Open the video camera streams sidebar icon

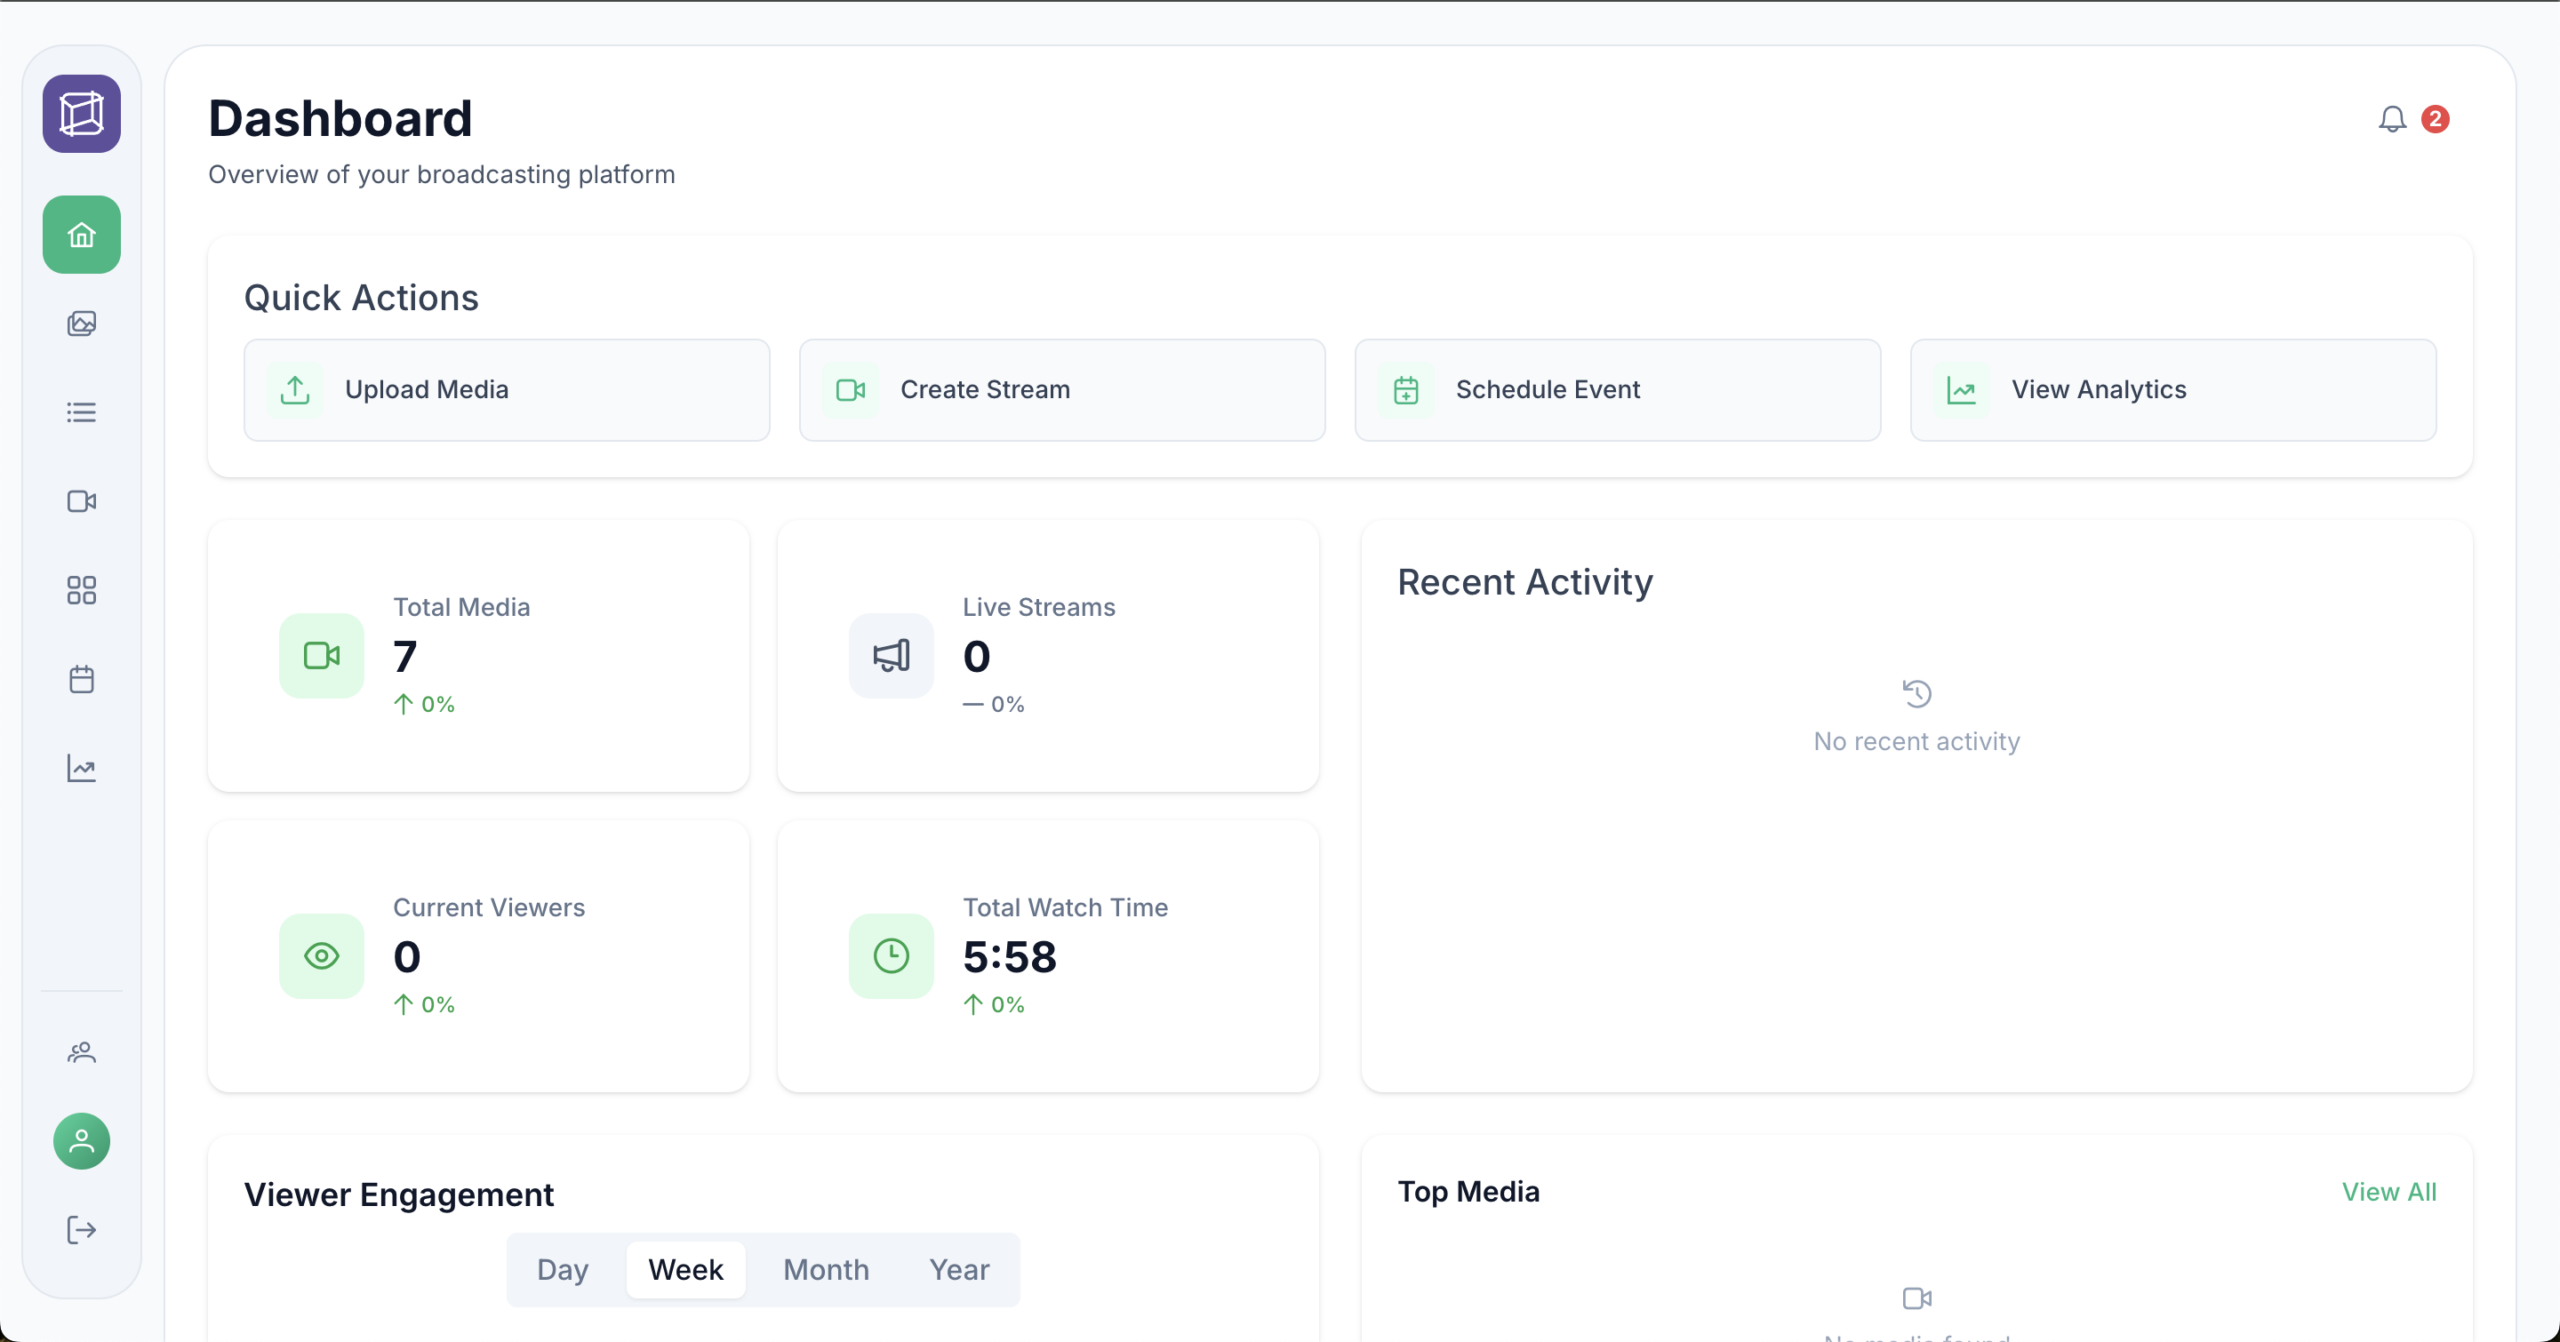[82, 501]
